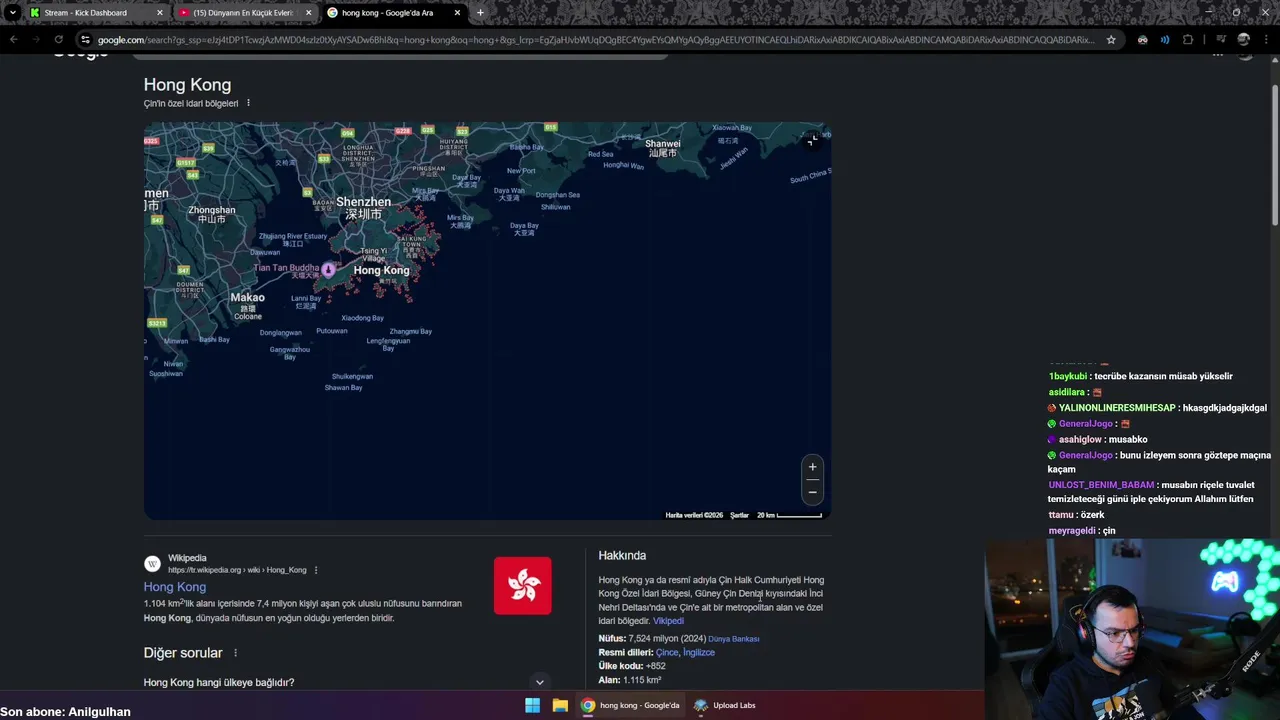1280x720 pixels.
Task: Click the 'Alan: 1.115 km²' value
Action: click(630, 680)
